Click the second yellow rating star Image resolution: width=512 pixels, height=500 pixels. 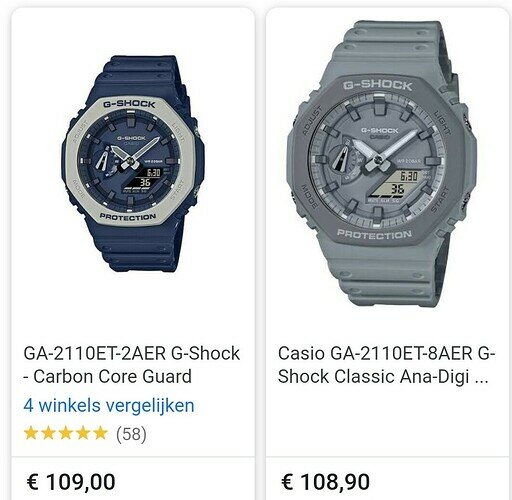point(48,433)
